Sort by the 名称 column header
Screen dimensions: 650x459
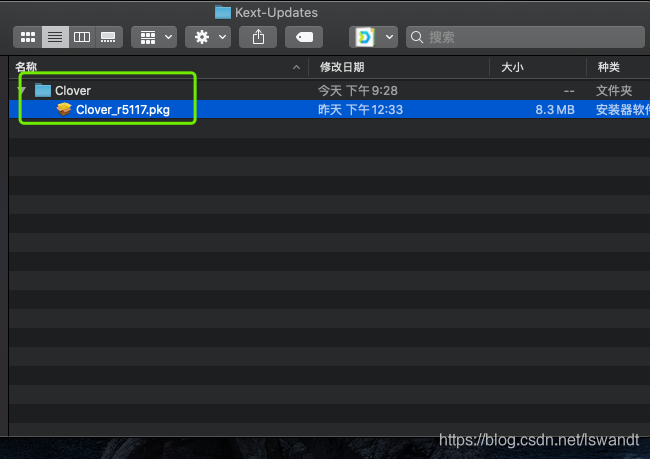click(158, 67)
